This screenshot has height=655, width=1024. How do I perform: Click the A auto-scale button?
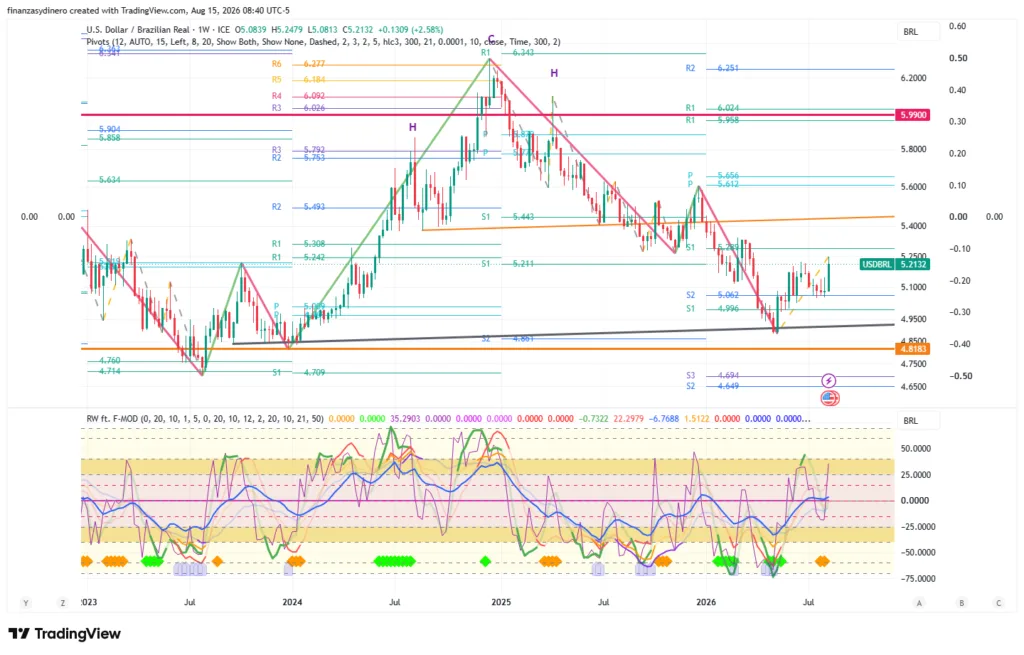coord(919,603)
